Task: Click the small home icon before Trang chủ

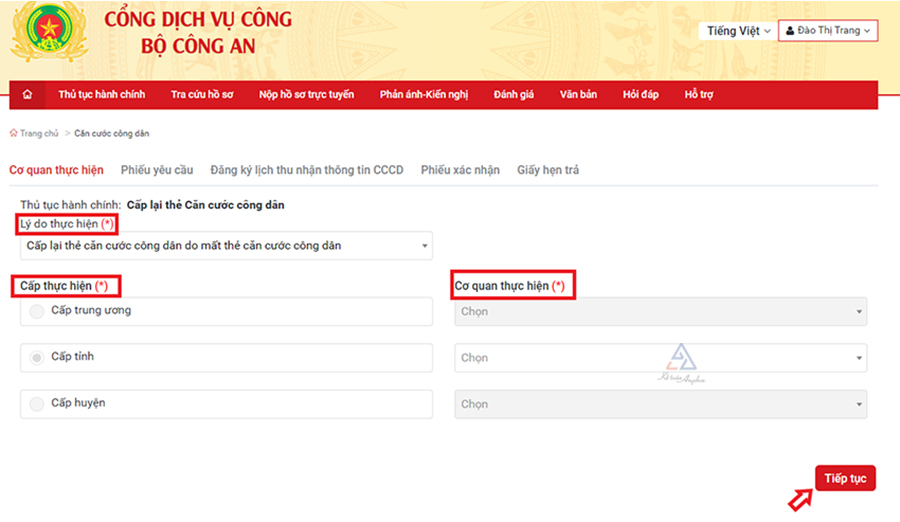Action: (x=13, y=133)
